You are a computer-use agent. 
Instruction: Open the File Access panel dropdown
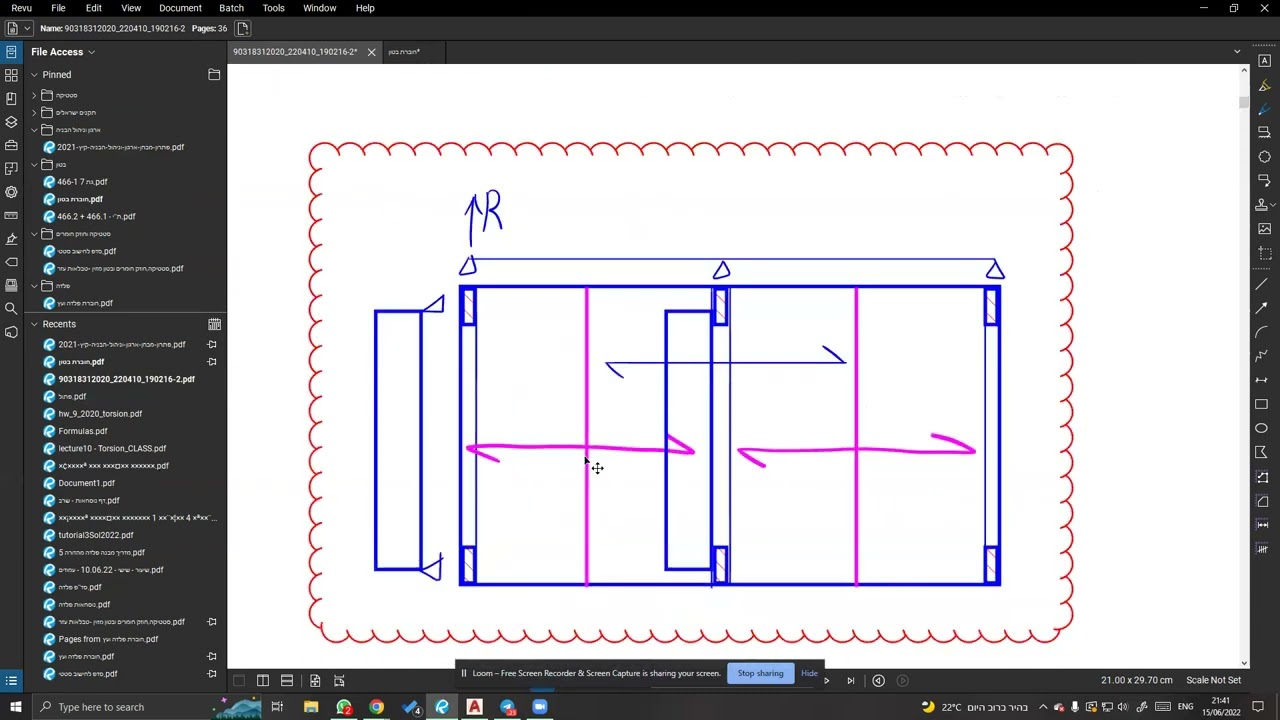(91, 52)
